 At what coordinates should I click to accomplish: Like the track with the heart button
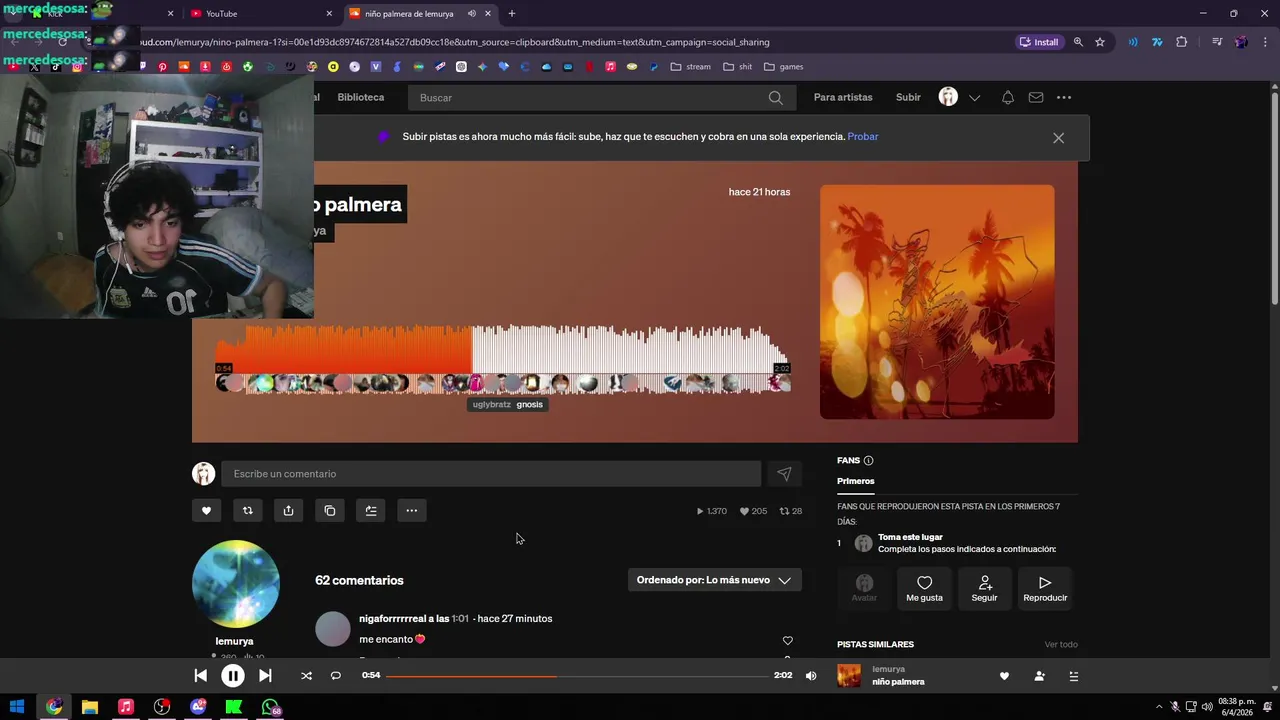point(207,511)
